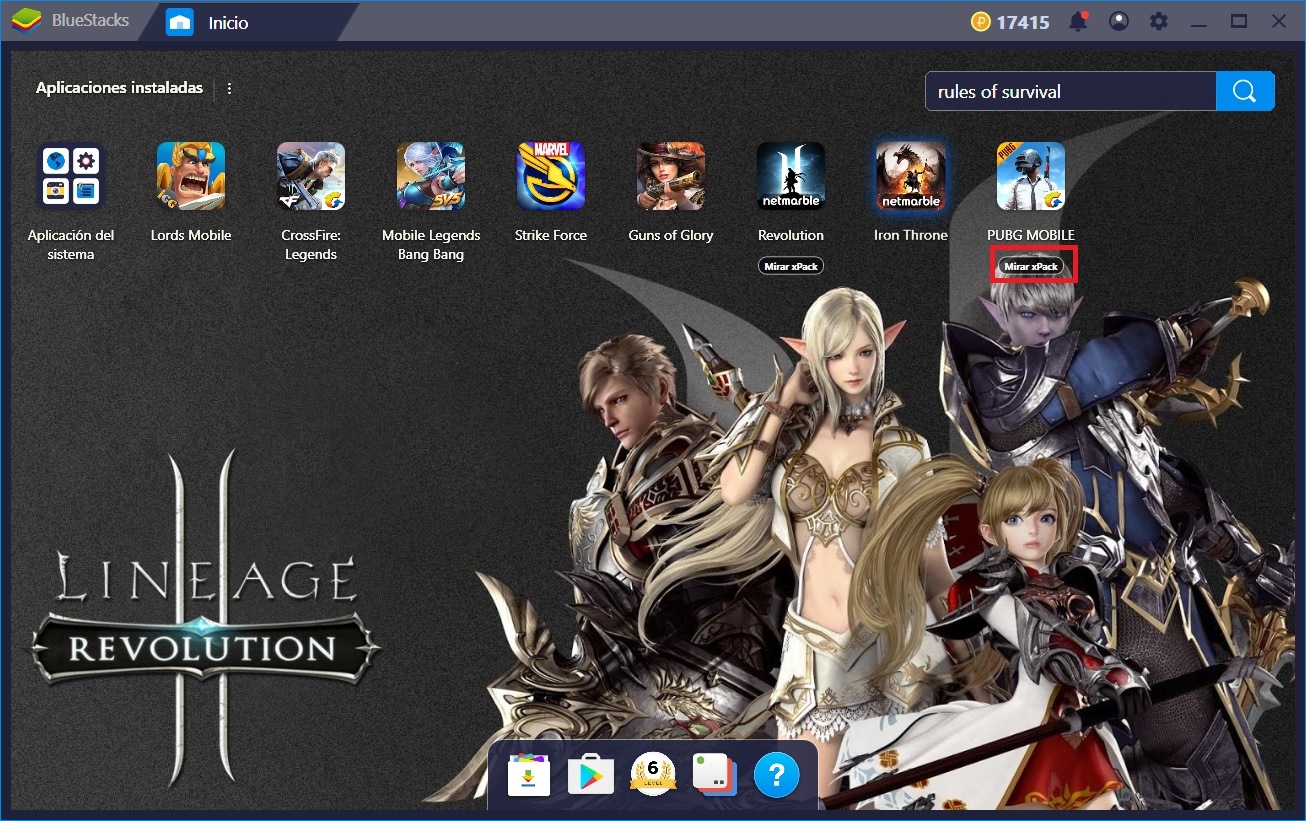The width and height of the screenshot is (1306, 821).
Task: Click the Aplicaciones instaladas heading
Action: (119, 88)
